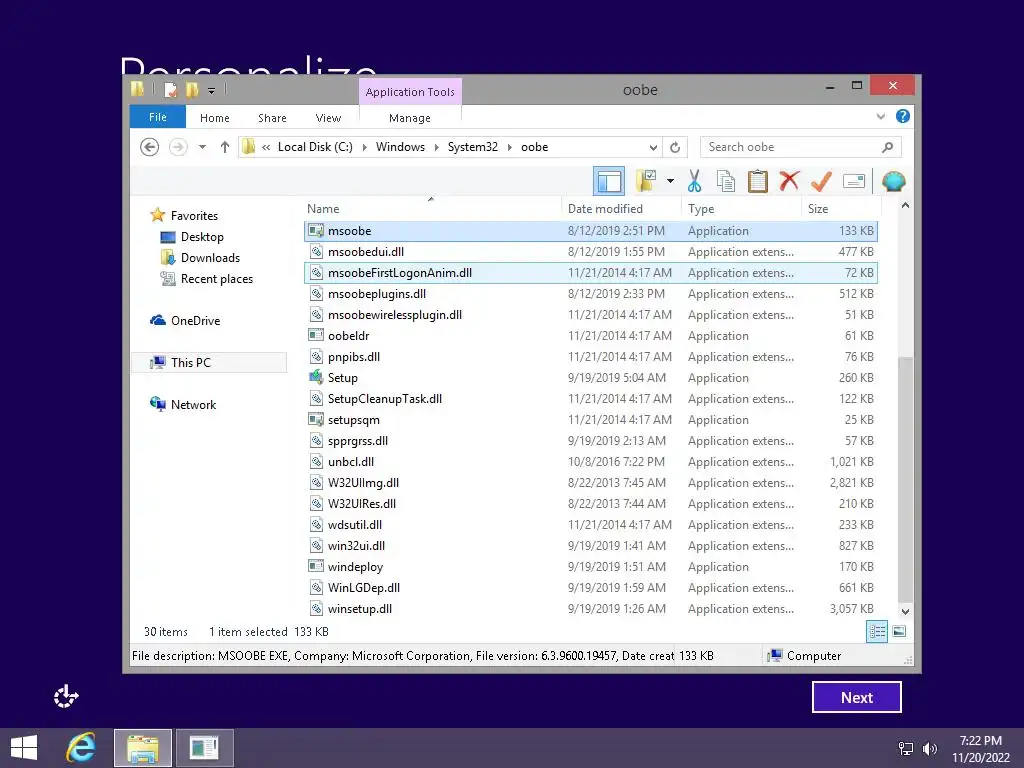Go up one folder level
The height and width of the screenshot is (768, 1024).
point(225,147)
